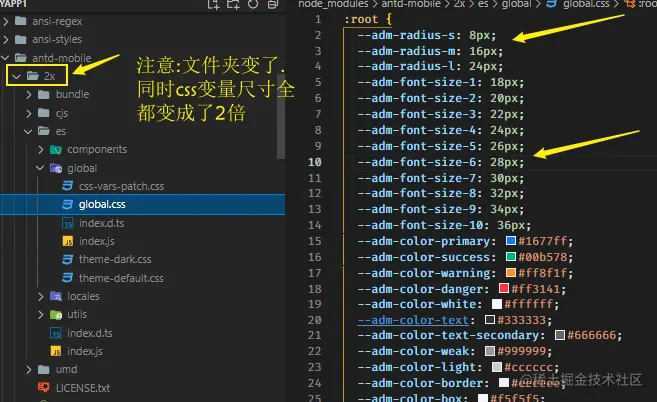Open css-vars-patch.css file
This screenshot has height=402, width=657.
point(122,186)
